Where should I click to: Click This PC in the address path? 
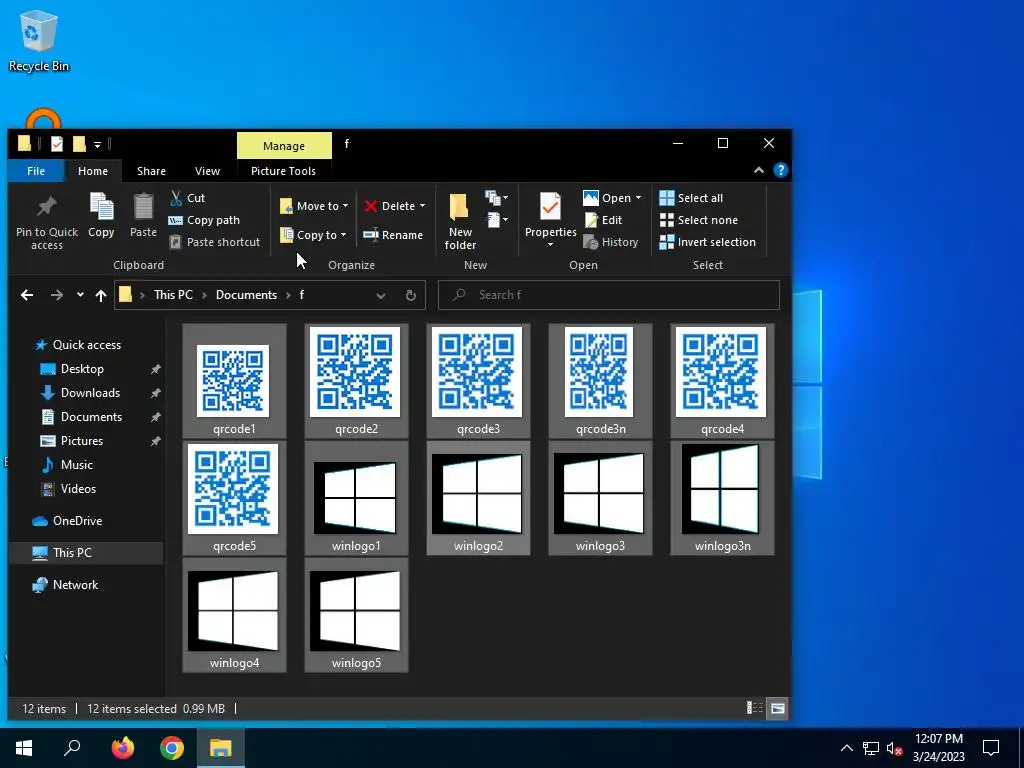pos(173,295)
